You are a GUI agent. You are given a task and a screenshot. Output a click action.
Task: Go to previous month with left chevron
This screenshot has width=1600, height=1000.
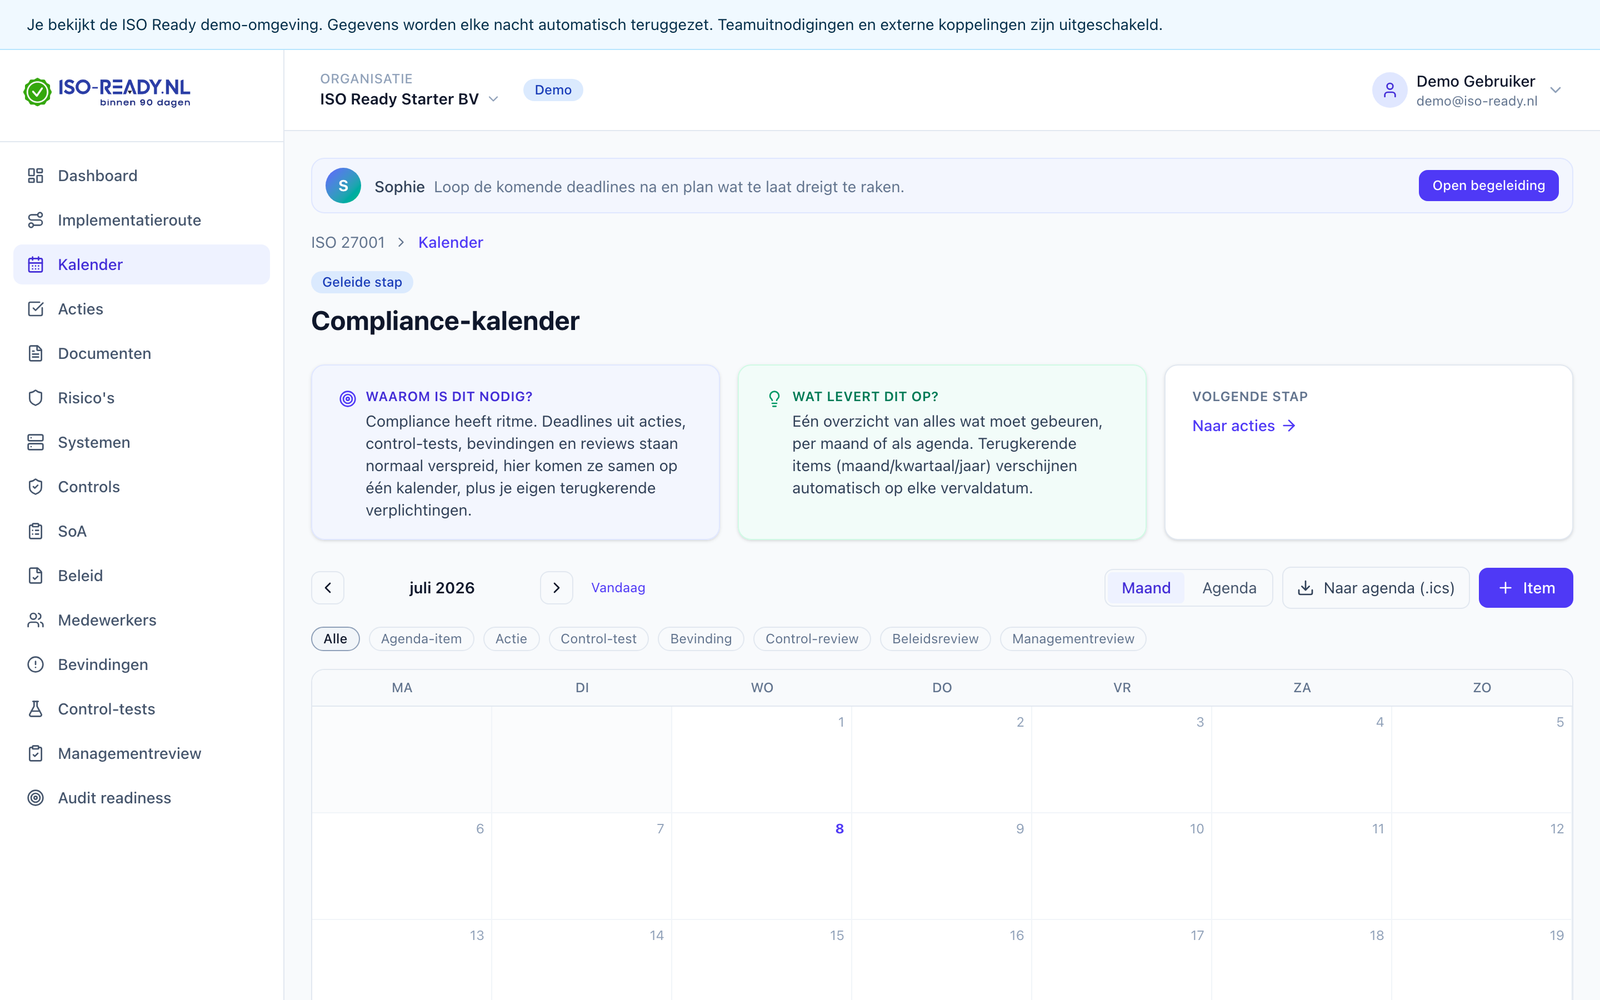328,588
